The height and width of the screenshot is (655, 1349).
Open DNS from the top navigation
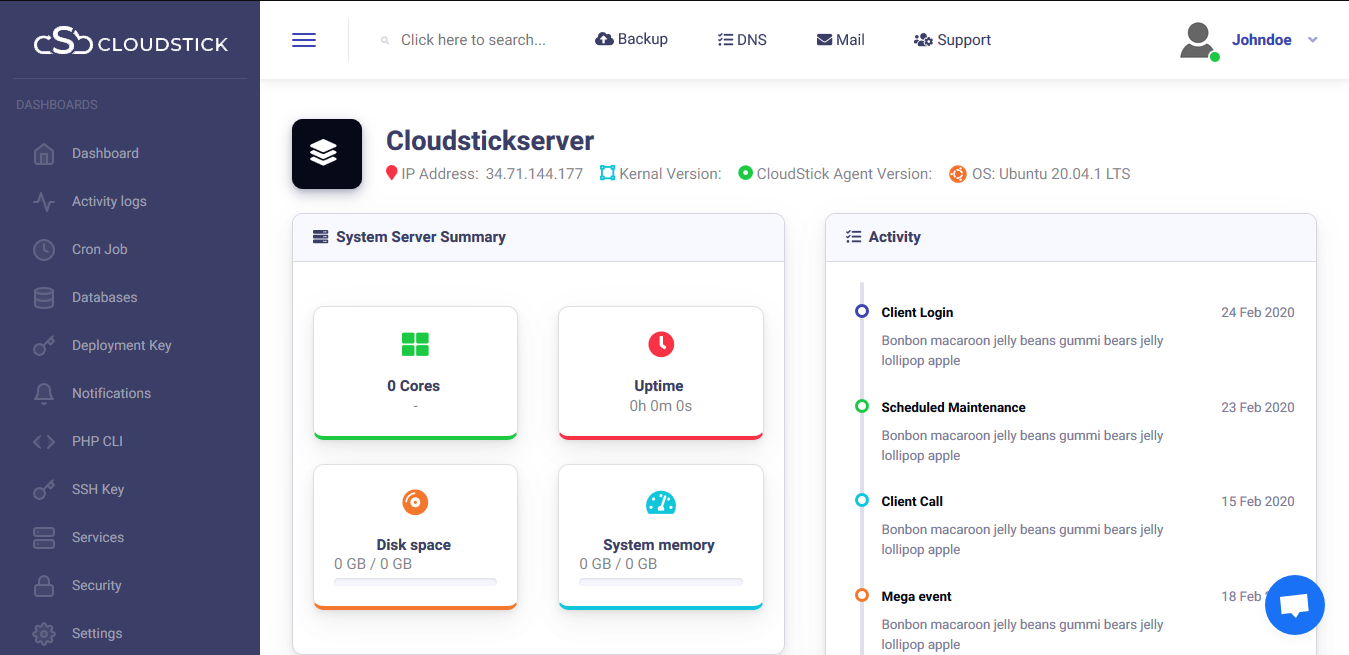click(x=742, y=40)
